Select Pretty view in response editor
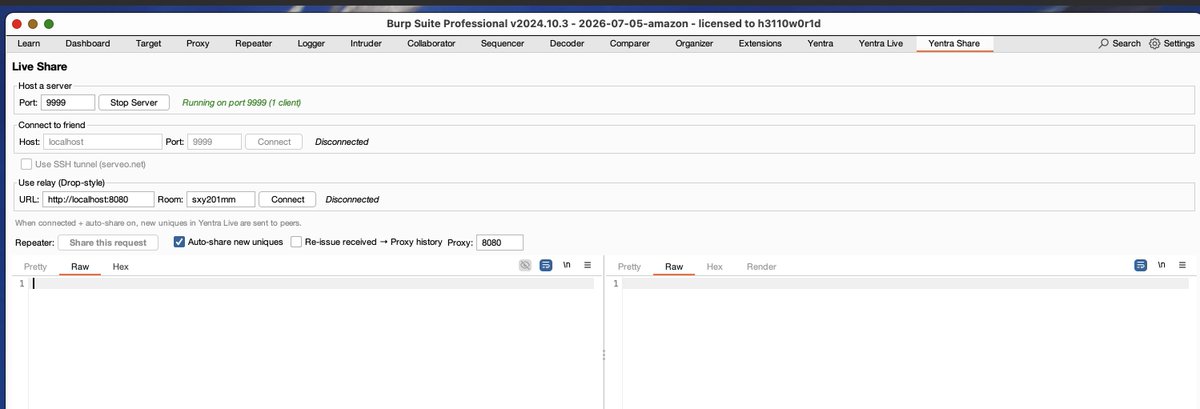This screenshot has width=1200, height=409. point(629,266)
